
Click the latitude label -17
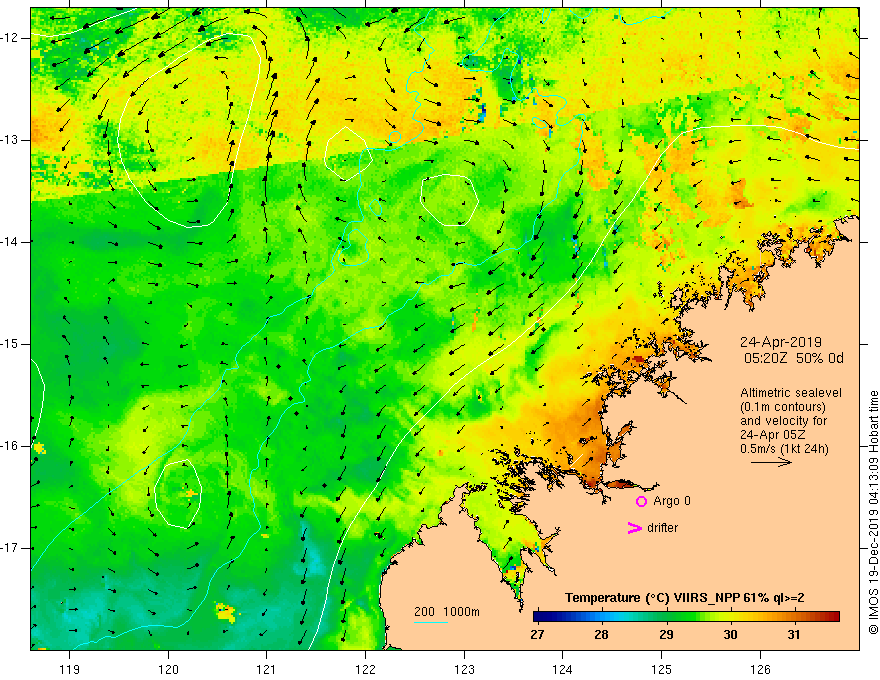10,548
